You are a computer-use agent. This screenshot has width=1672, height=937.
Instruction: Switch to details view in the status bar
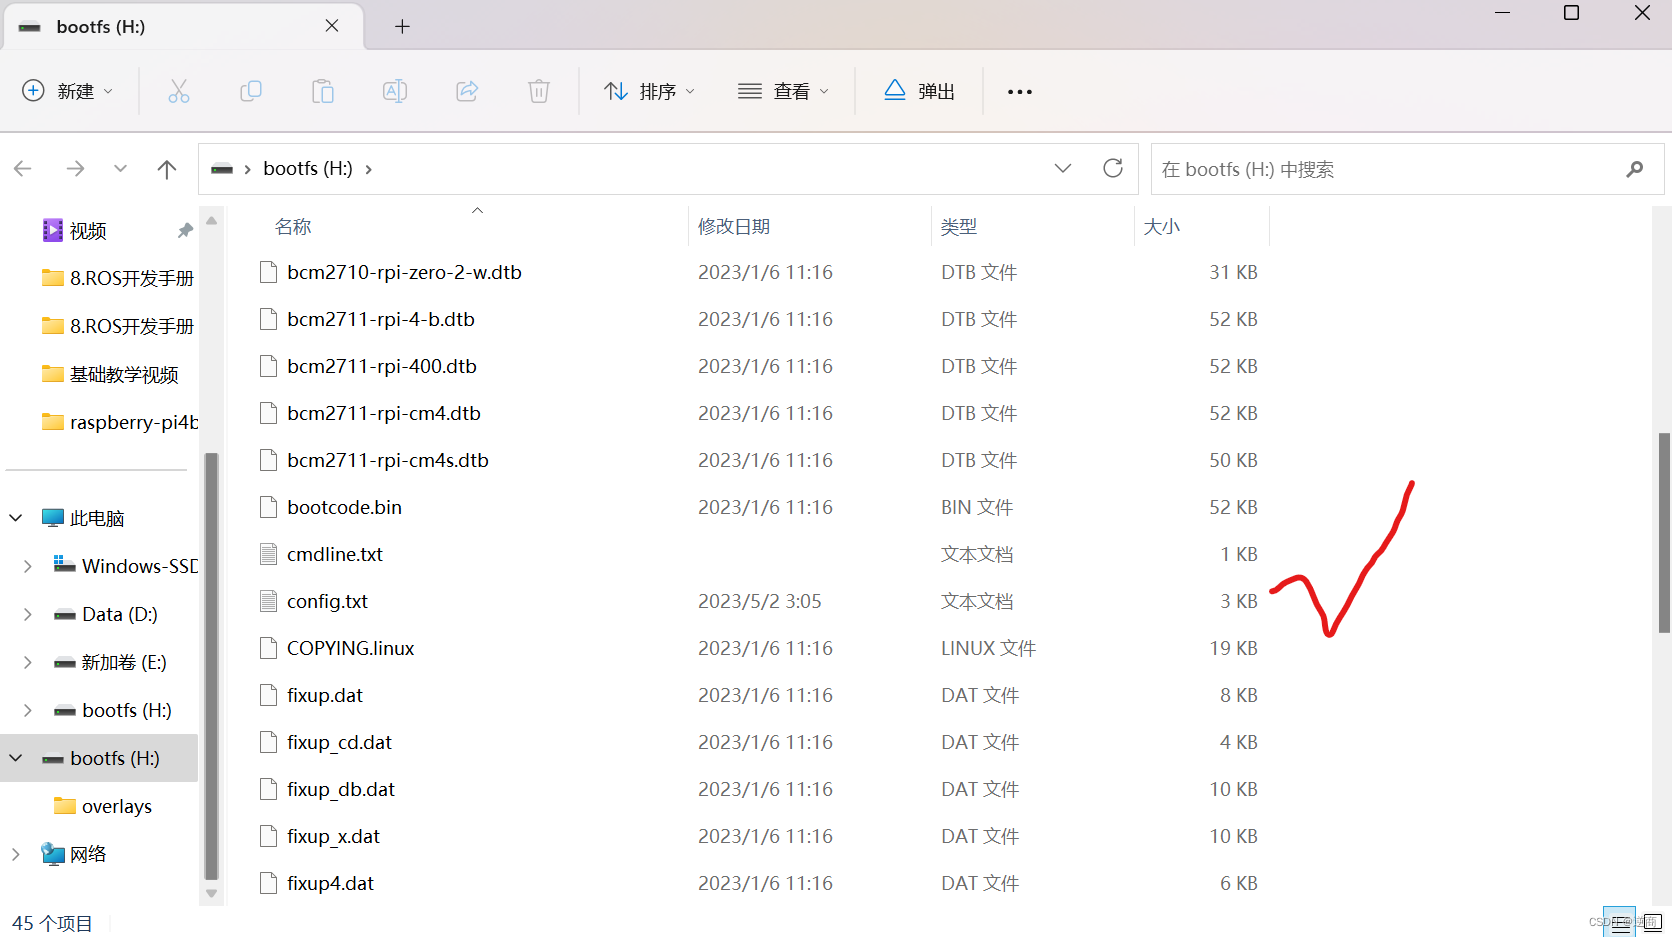1620,921
